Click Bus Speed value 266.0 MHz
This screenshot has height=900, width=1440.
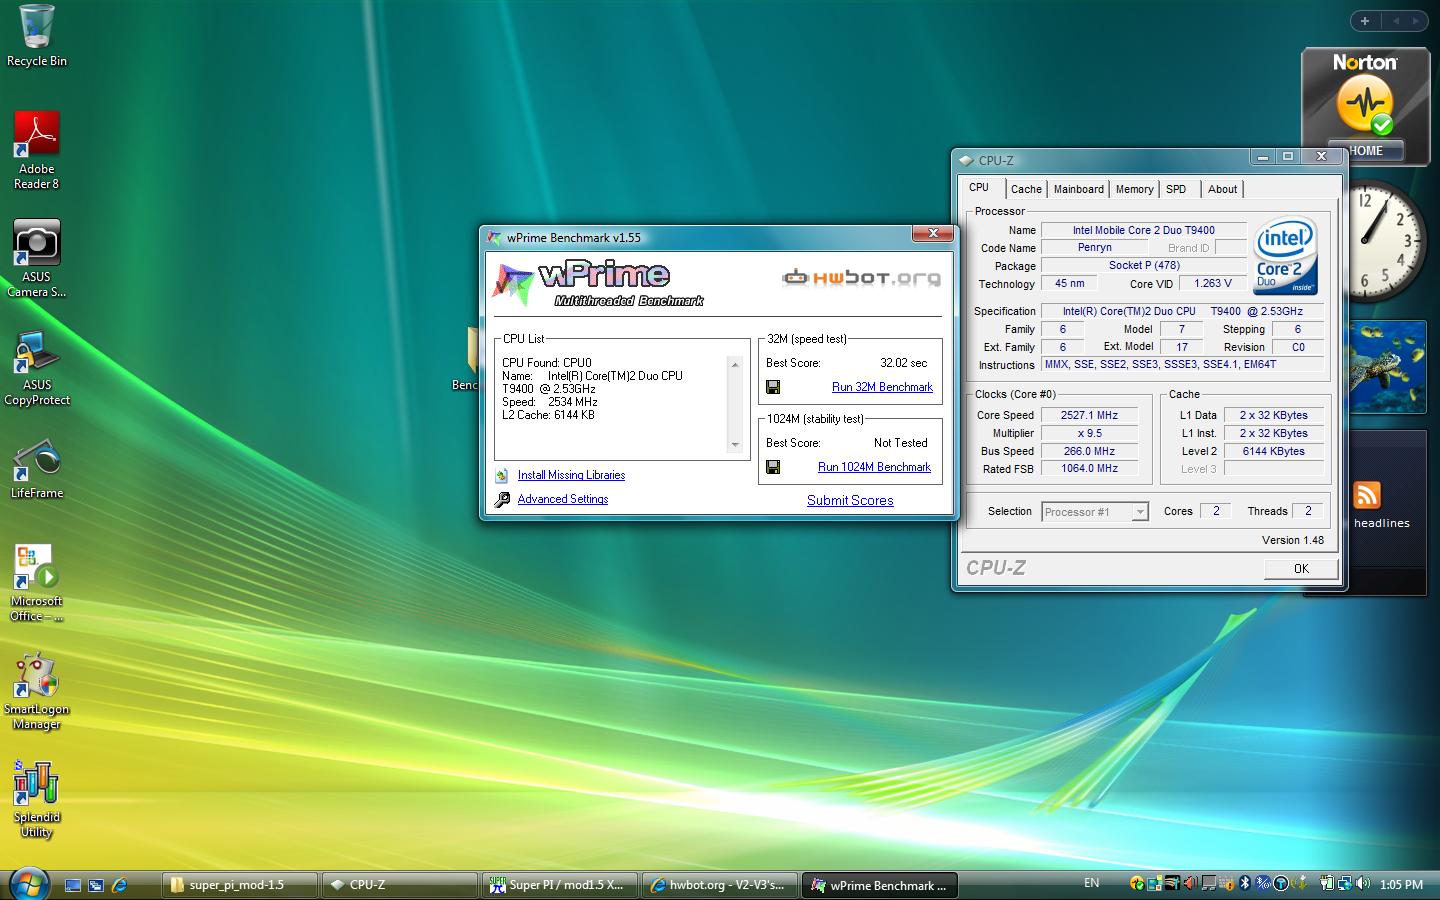[x=1089, y=451]
